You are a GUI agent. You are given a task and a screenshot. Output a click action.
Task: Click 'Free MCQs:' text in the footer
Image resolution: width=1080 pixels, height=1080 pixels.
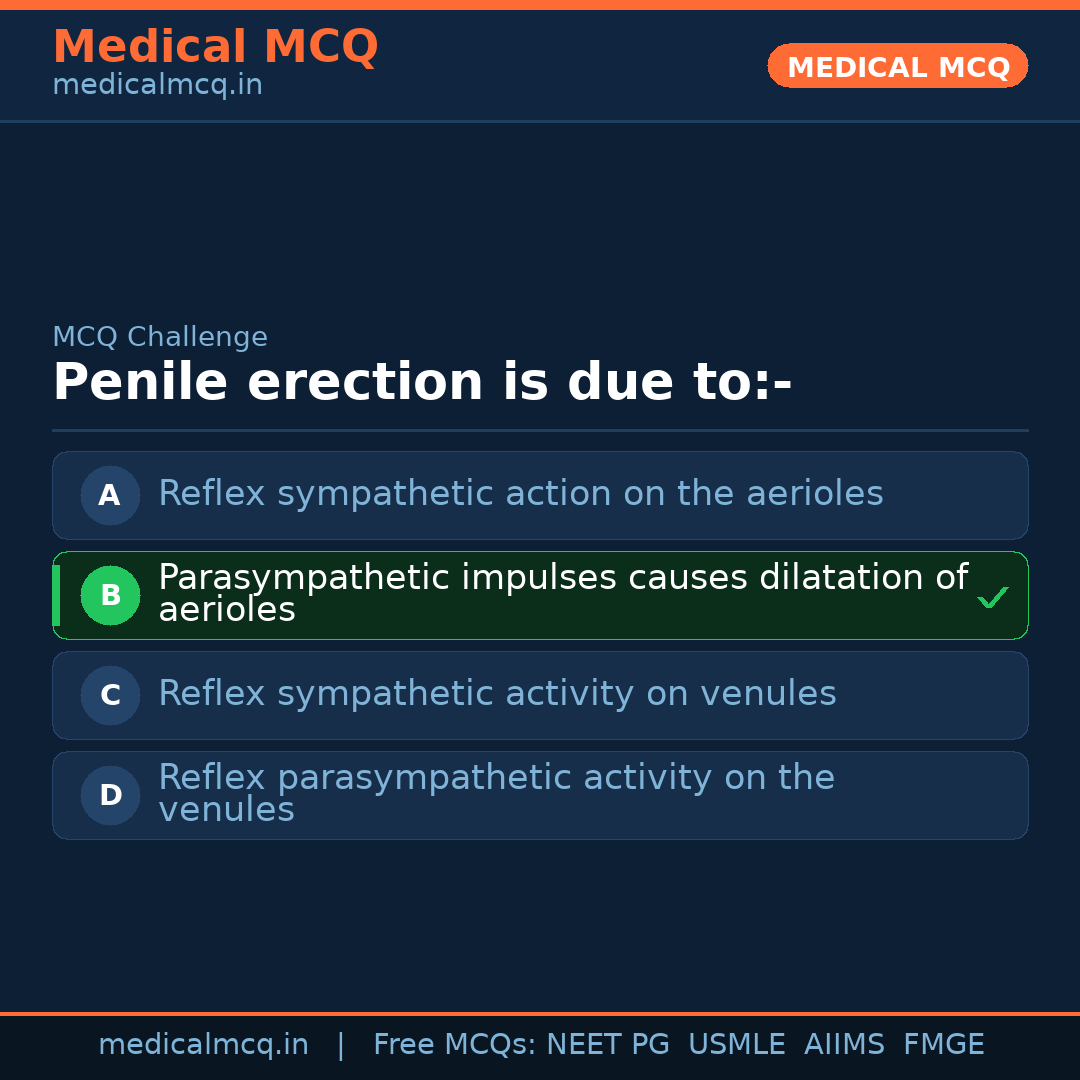coord(454,1045)
